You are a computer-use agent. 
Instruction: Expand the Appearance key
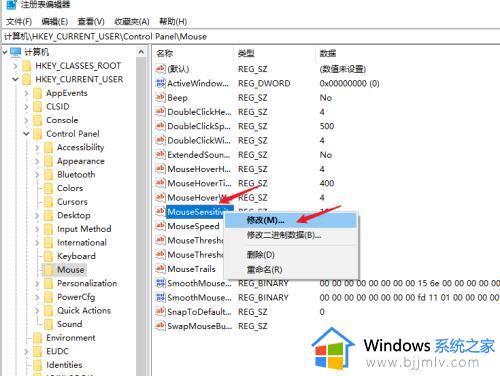[37, 161]
